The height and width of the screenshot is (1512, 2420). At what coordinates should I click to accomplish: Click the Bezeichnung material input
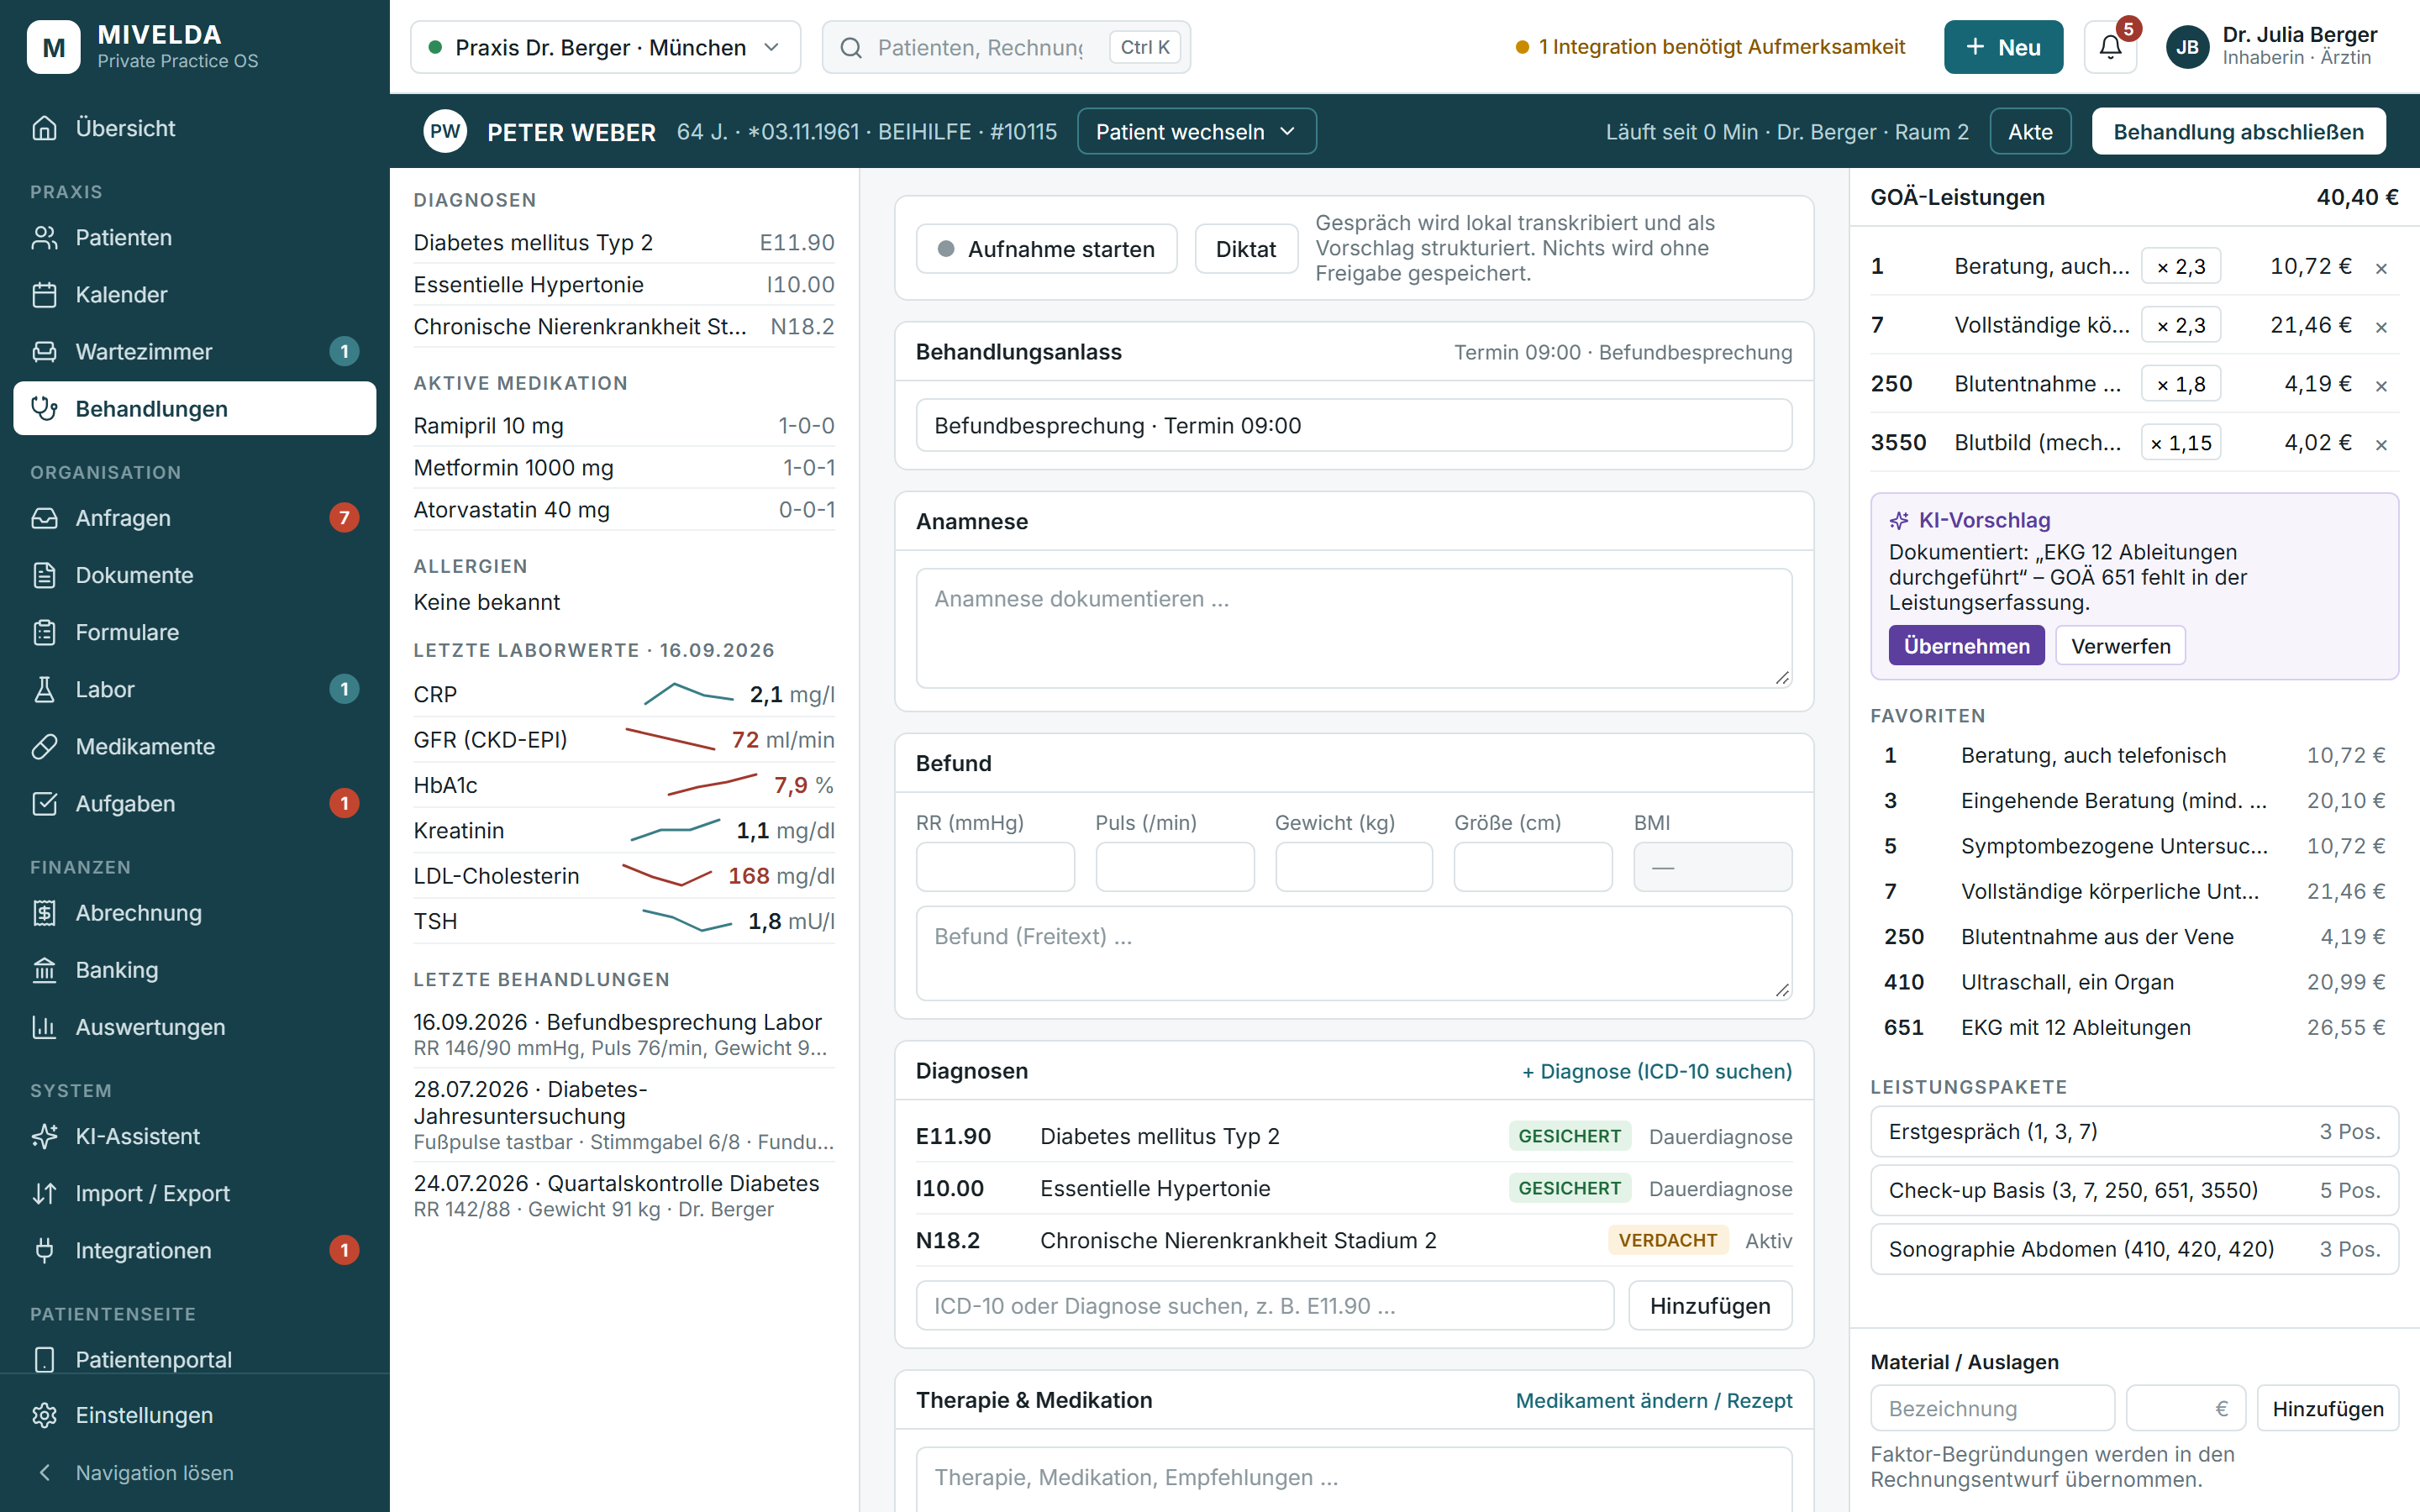pyautogui.click(x=1992, y=1408)
